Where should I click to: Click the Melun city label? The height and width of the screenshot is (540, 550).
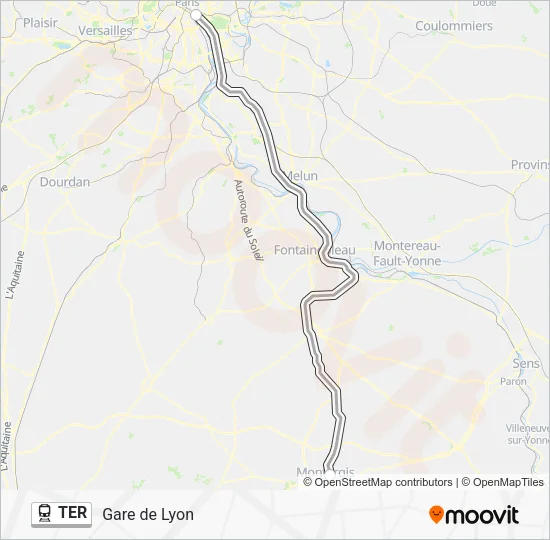click(302, 175)
